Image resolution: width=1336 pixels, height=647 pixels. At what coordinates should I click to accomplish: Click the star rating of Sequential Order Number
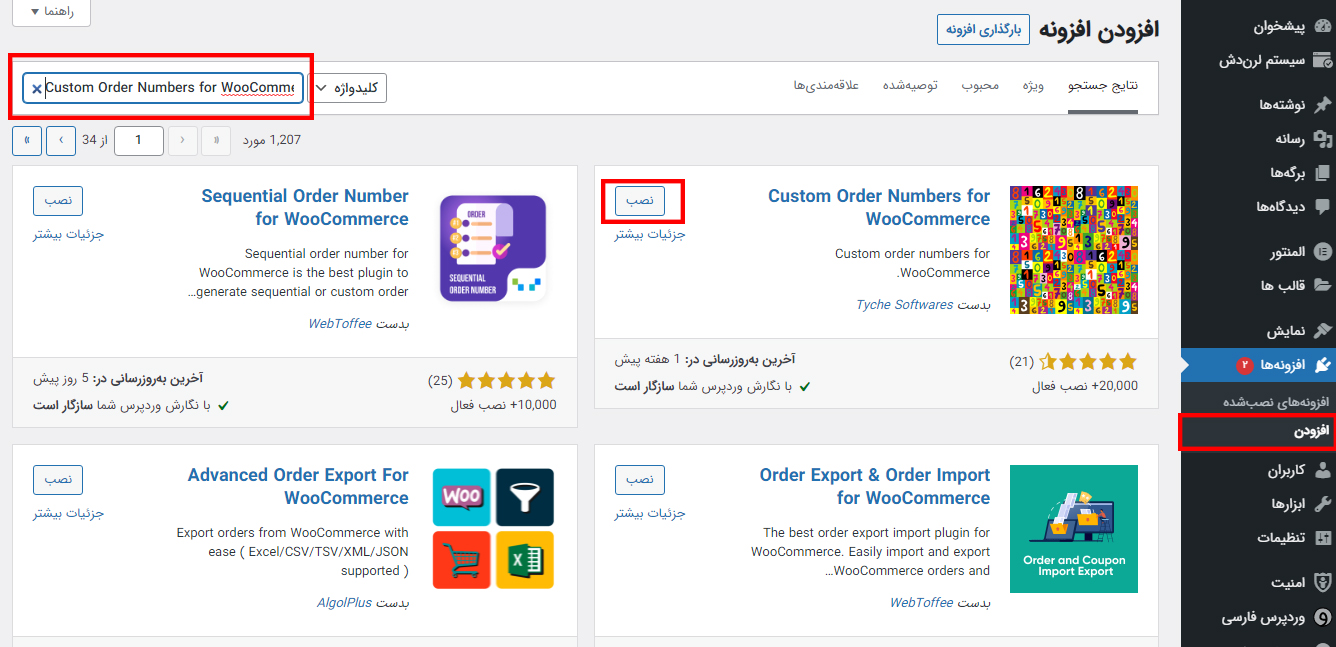507,380
